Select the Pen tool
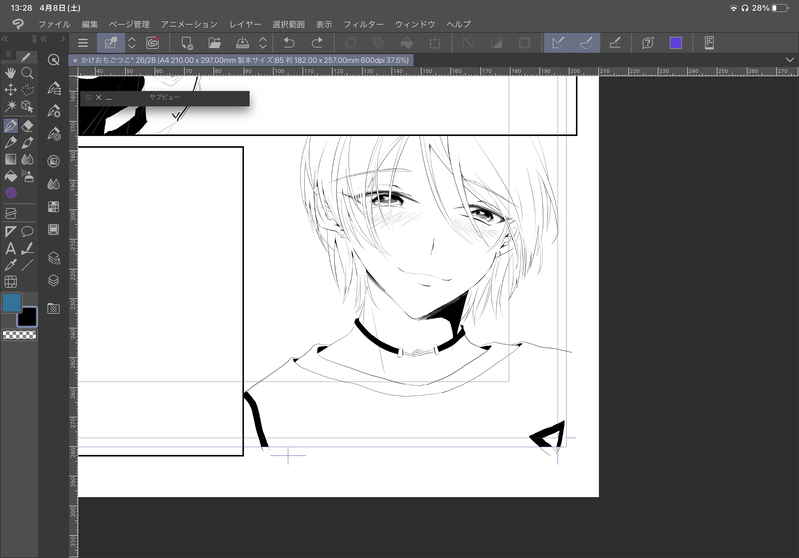Screen dimensions: 799x558 click(10, 125)
